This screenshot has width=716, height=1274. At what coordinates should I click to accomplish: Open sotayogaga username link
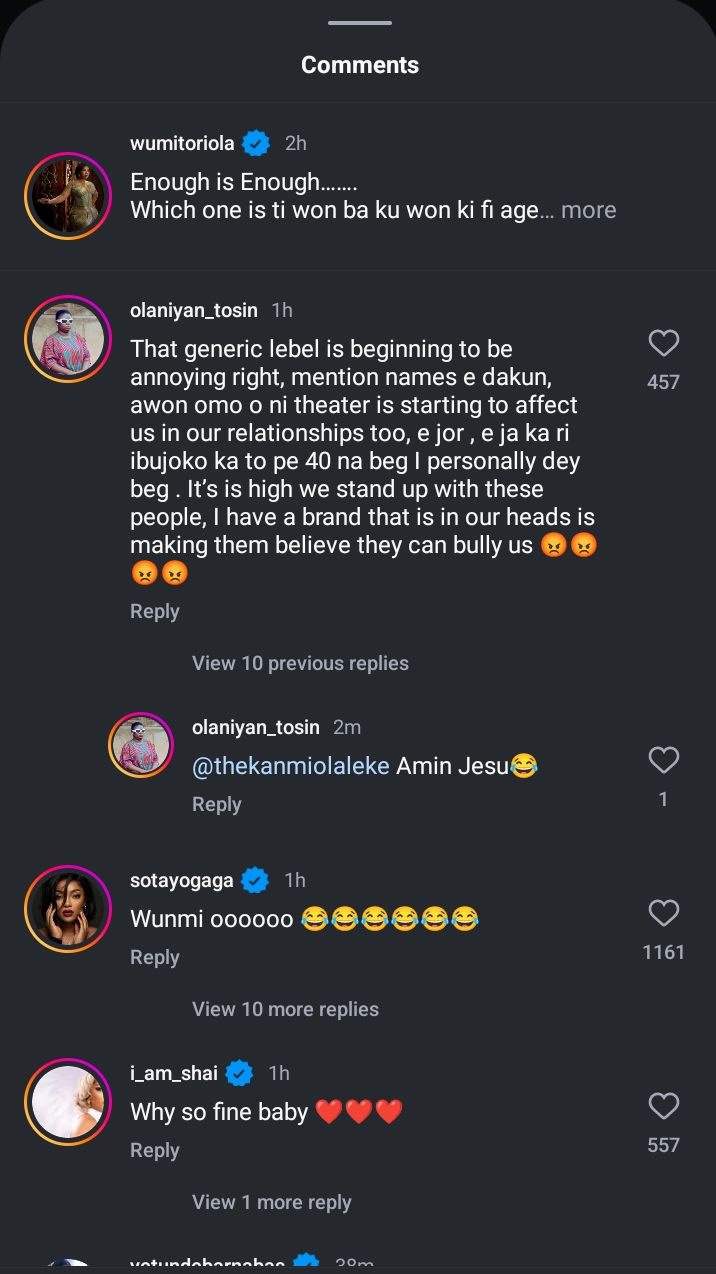click(181, 880)
